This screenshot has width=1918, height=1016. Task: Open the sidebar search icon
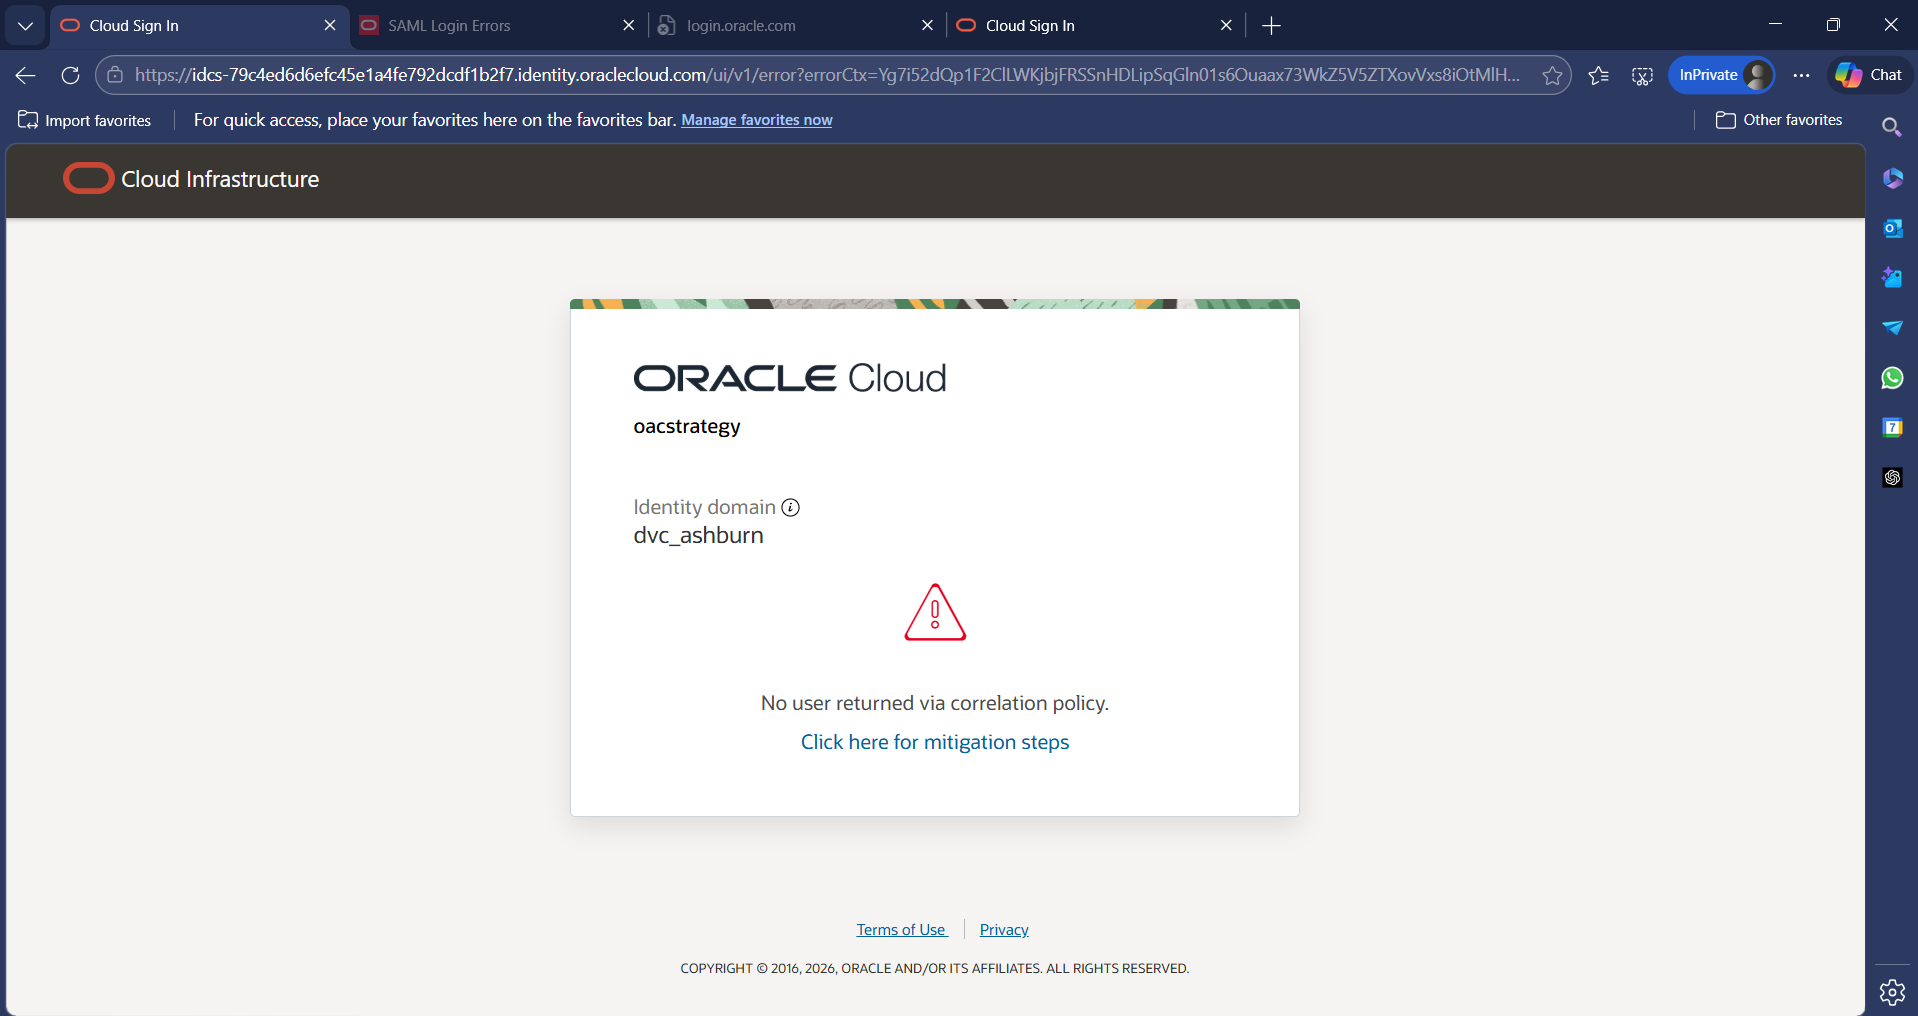(x=1891, y=127)
